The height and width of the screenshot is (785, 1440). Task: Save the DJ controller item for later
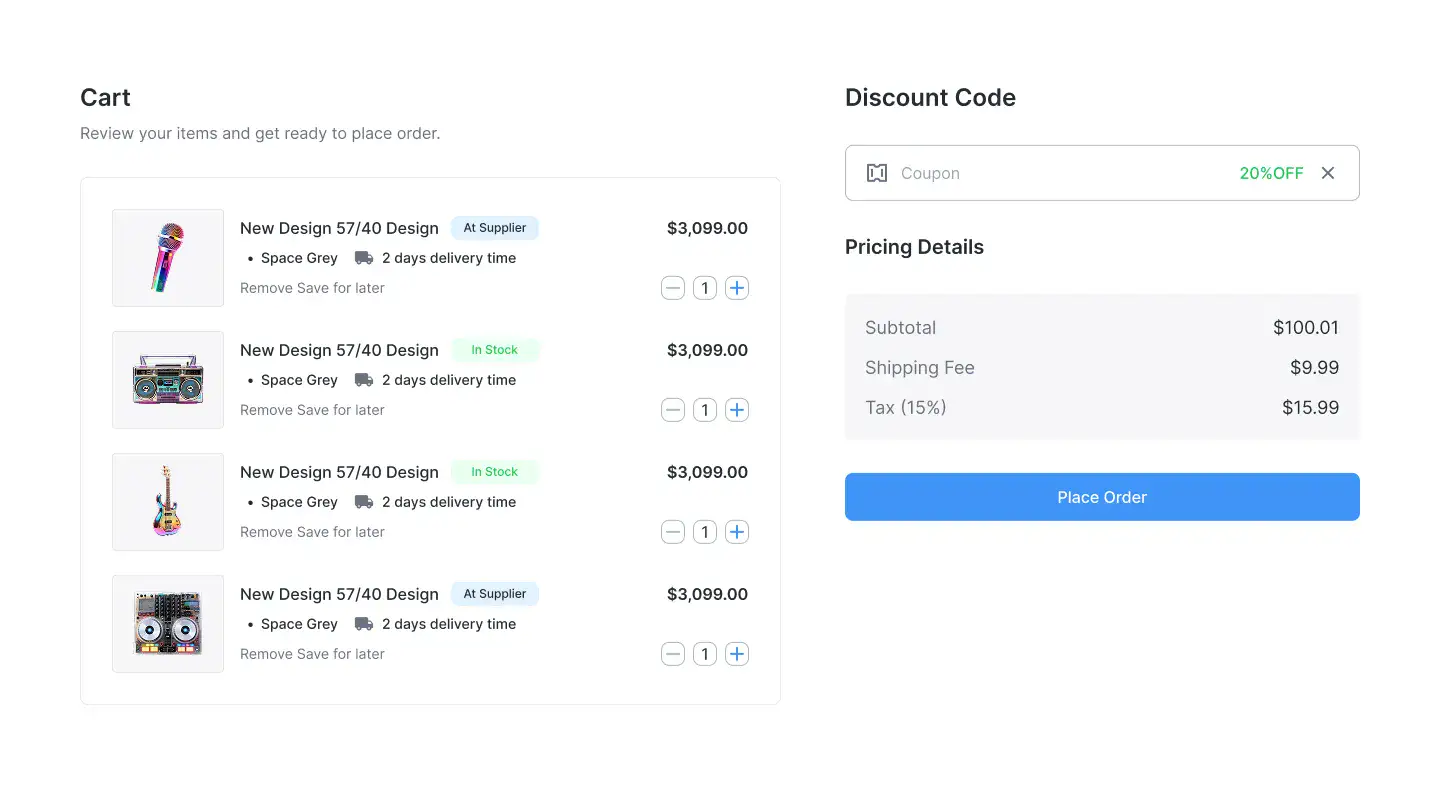click(x=341, y=654)
